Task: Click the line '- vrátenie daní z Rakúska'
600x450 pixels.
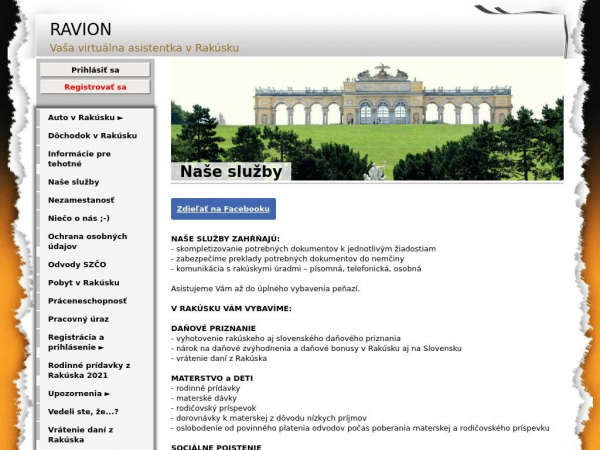Action: click(219, 359)
